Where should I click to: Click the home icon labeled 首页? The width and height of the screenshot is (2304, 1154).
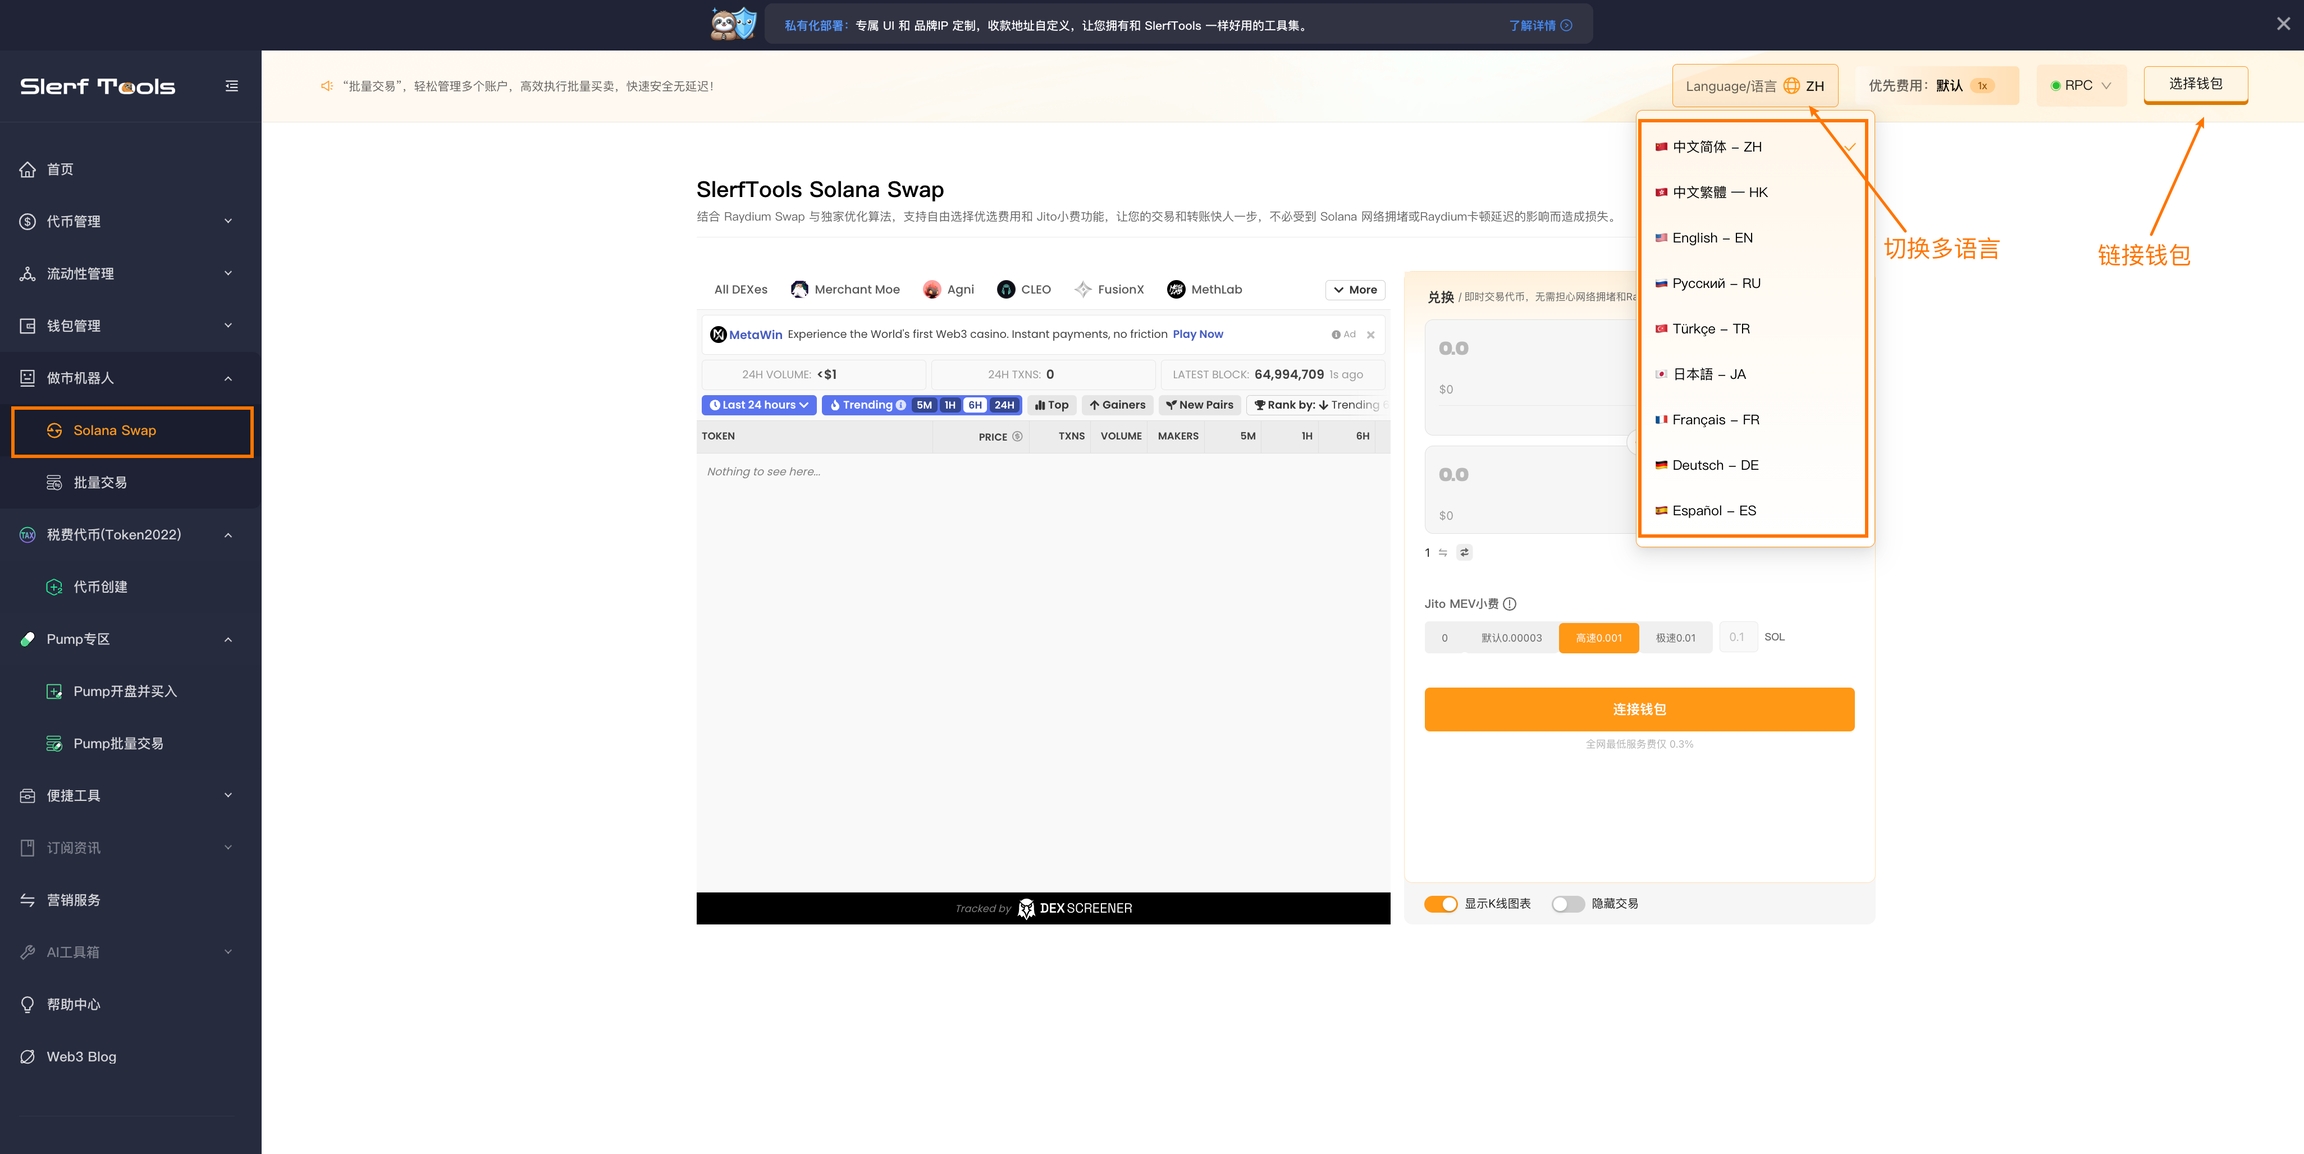28,169
